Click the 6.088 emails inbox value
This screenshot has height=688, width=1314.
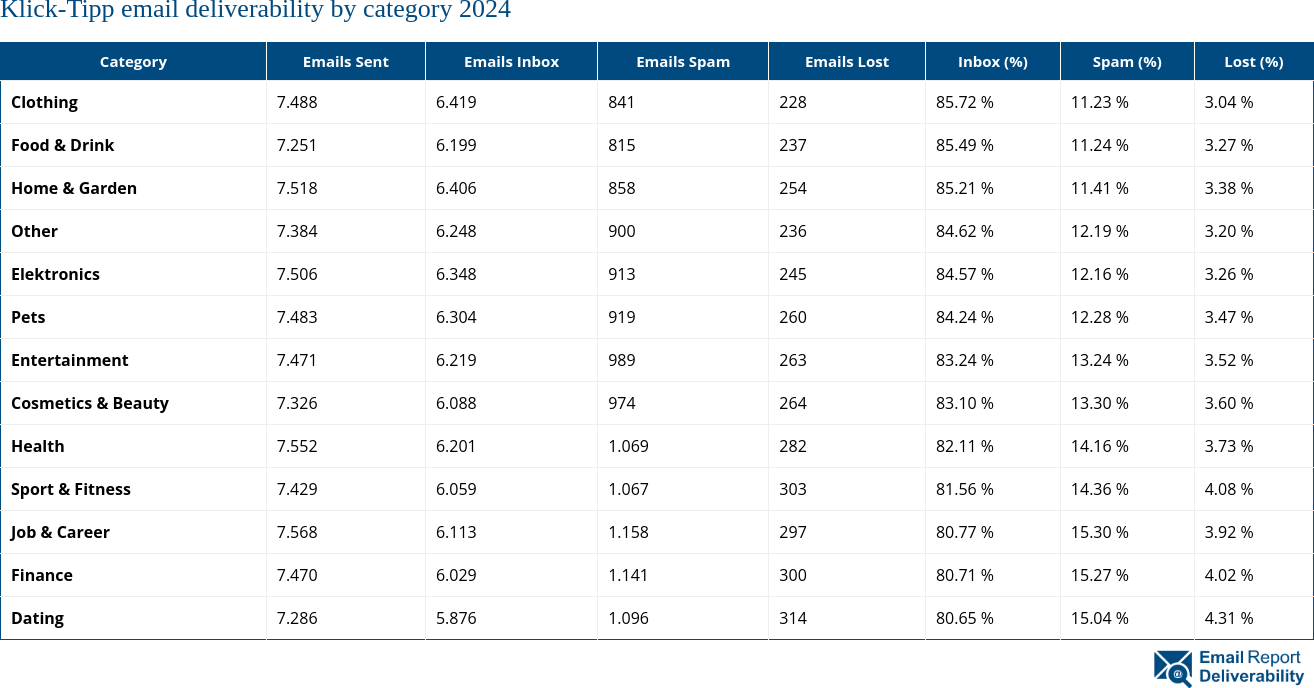pos(456,403)
